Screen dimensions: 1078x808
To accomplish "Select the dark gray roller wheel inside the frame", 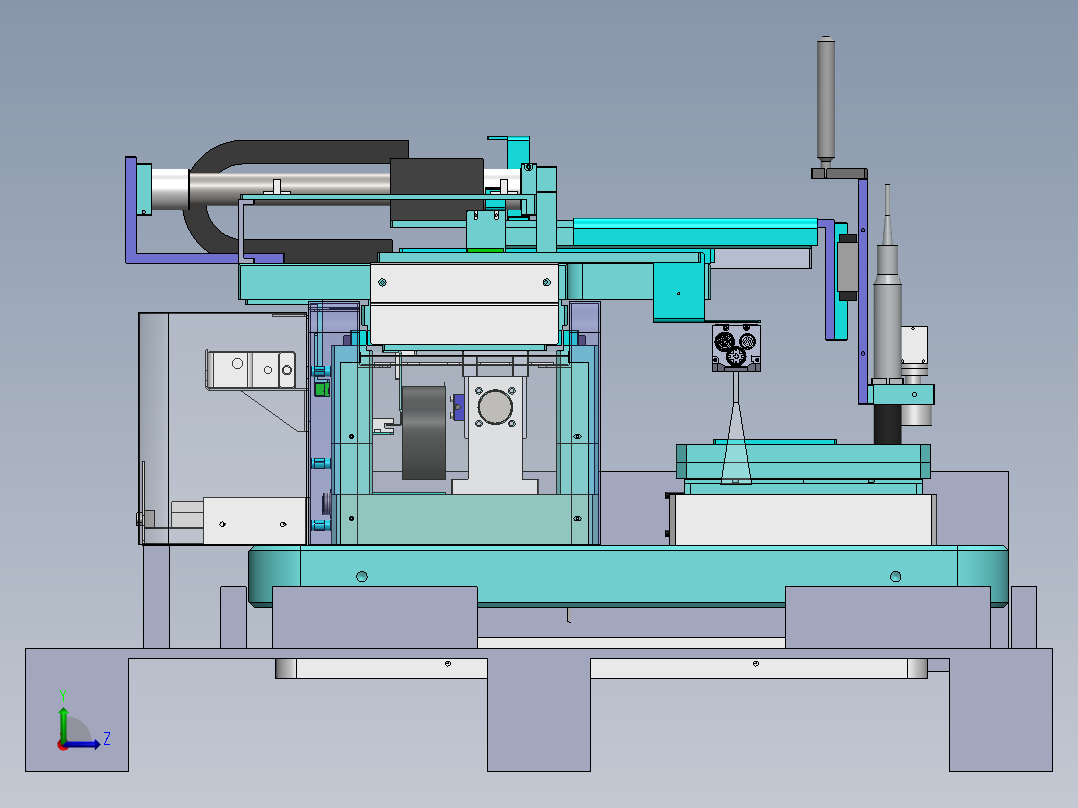I will tap(424, 433).
